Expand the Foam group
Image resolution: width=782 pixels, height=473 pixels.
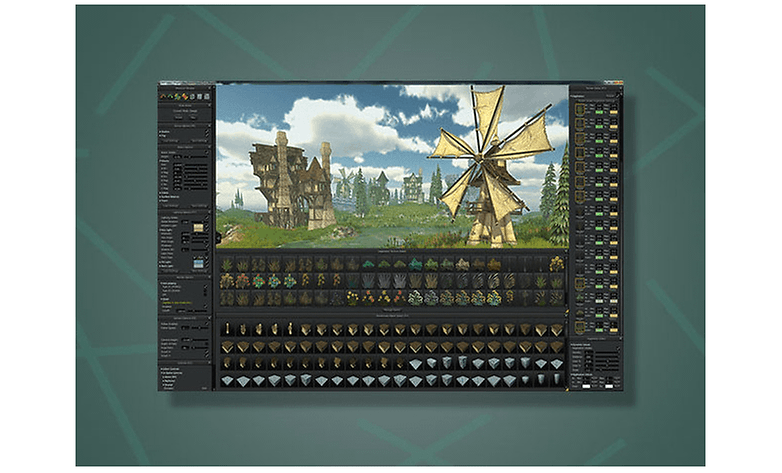click(164, 201)
